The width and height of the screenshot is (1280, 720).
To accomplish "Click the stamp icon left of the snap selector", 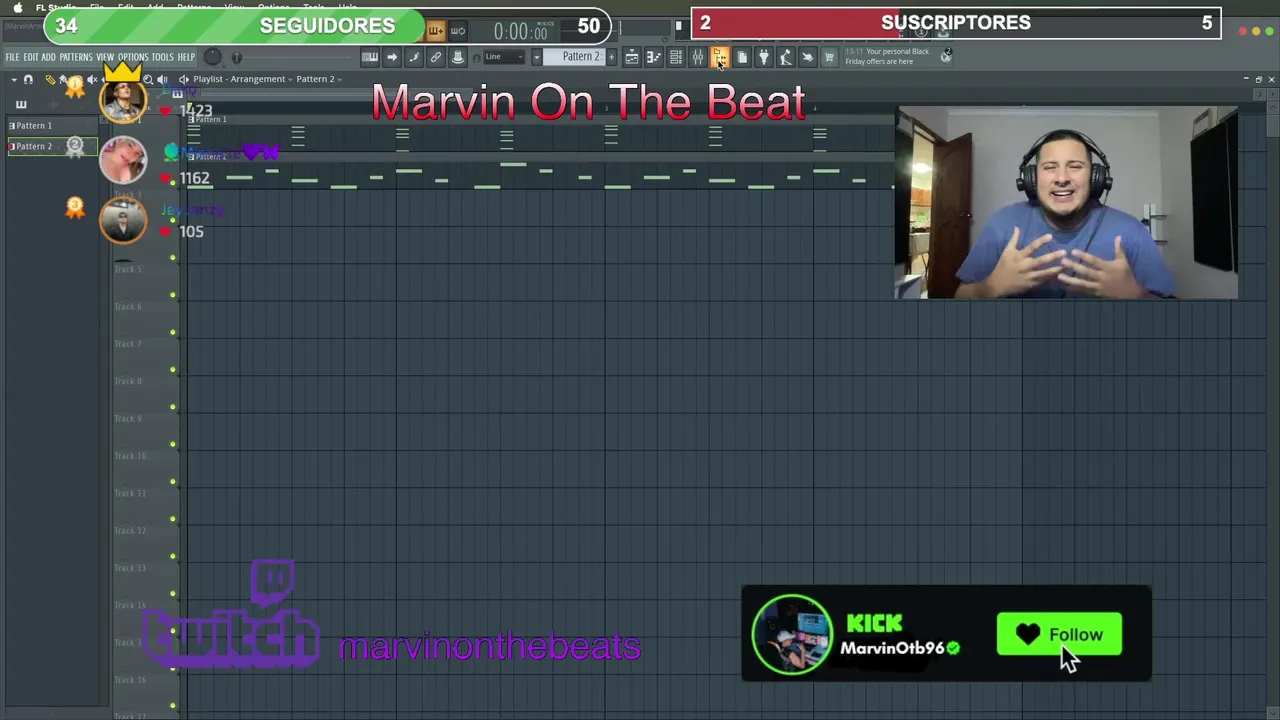I will click(x=458, y=57).
